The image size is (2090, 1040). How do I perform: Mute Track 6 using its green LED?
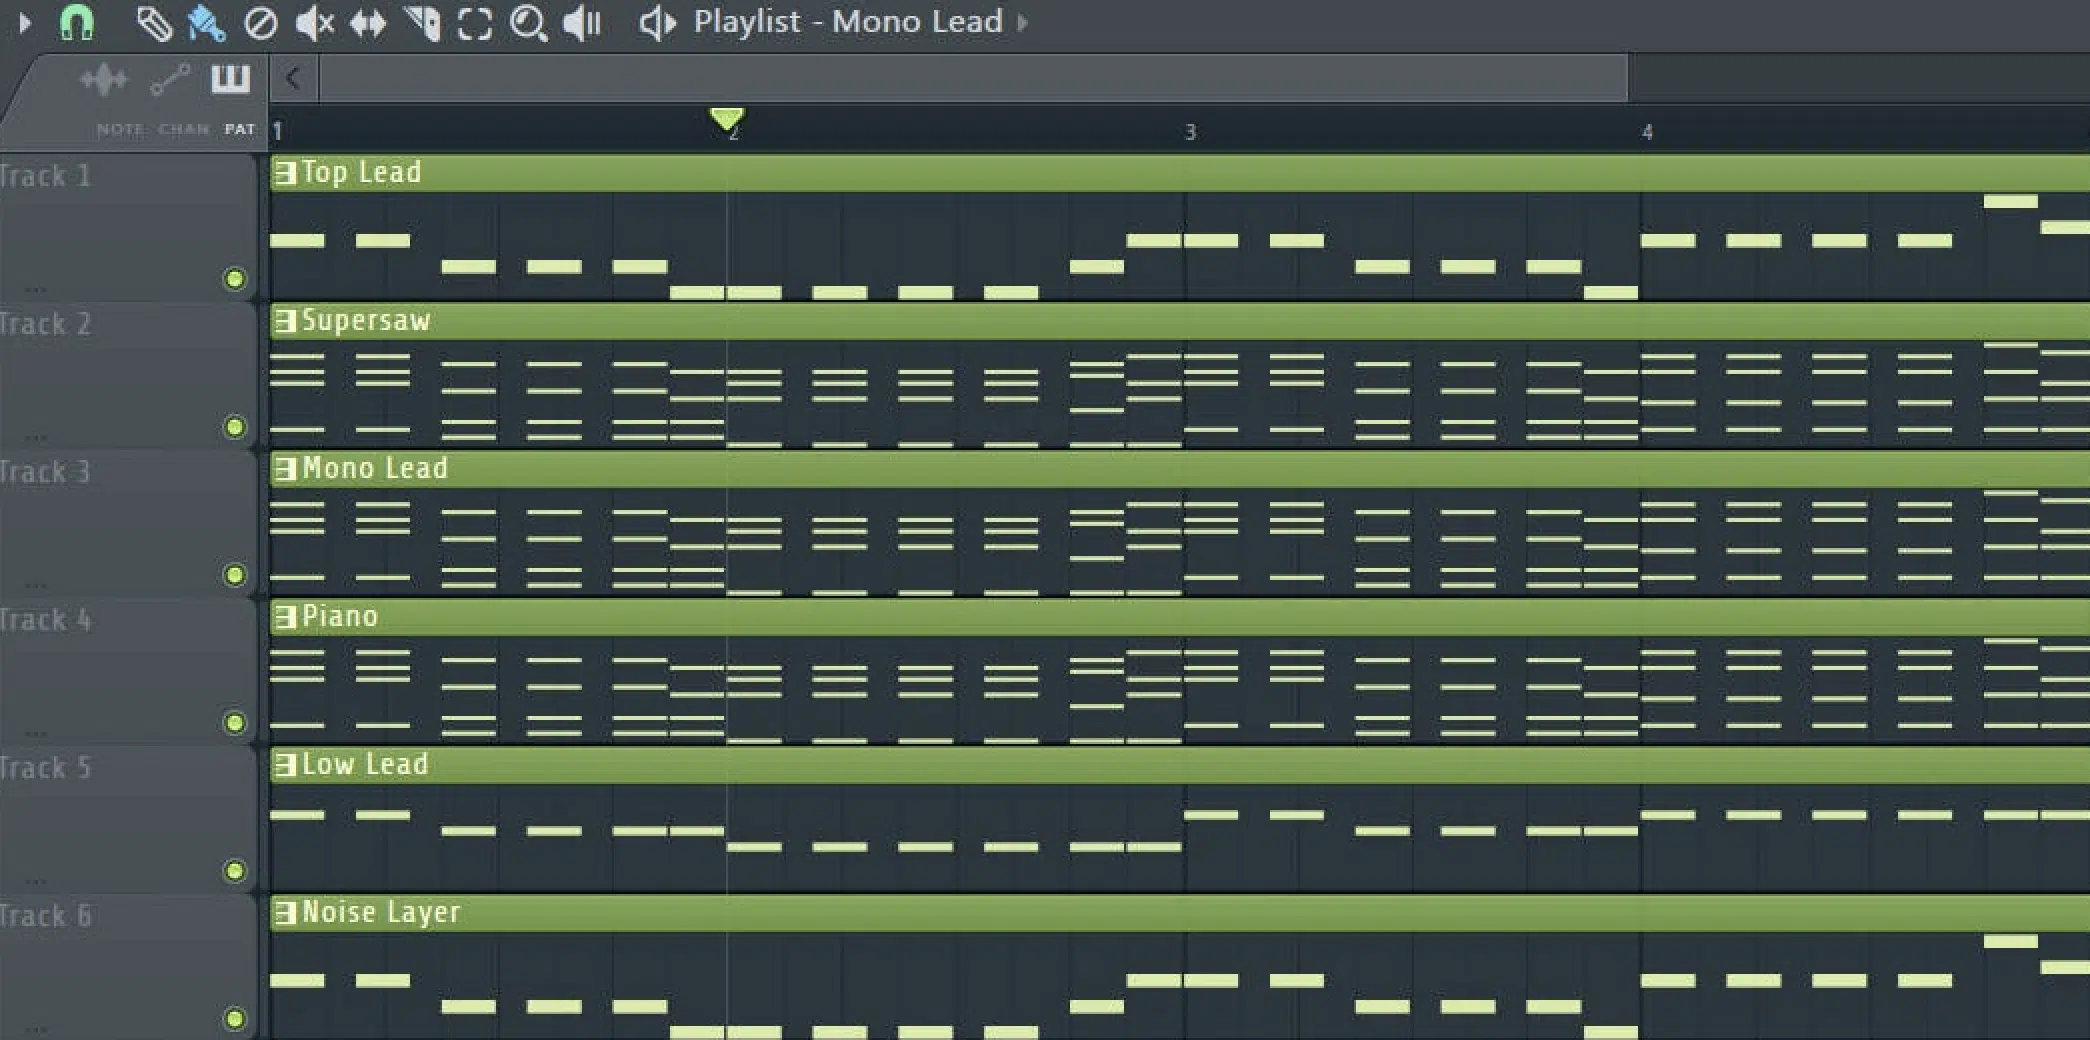click(x=235, y=1019)
